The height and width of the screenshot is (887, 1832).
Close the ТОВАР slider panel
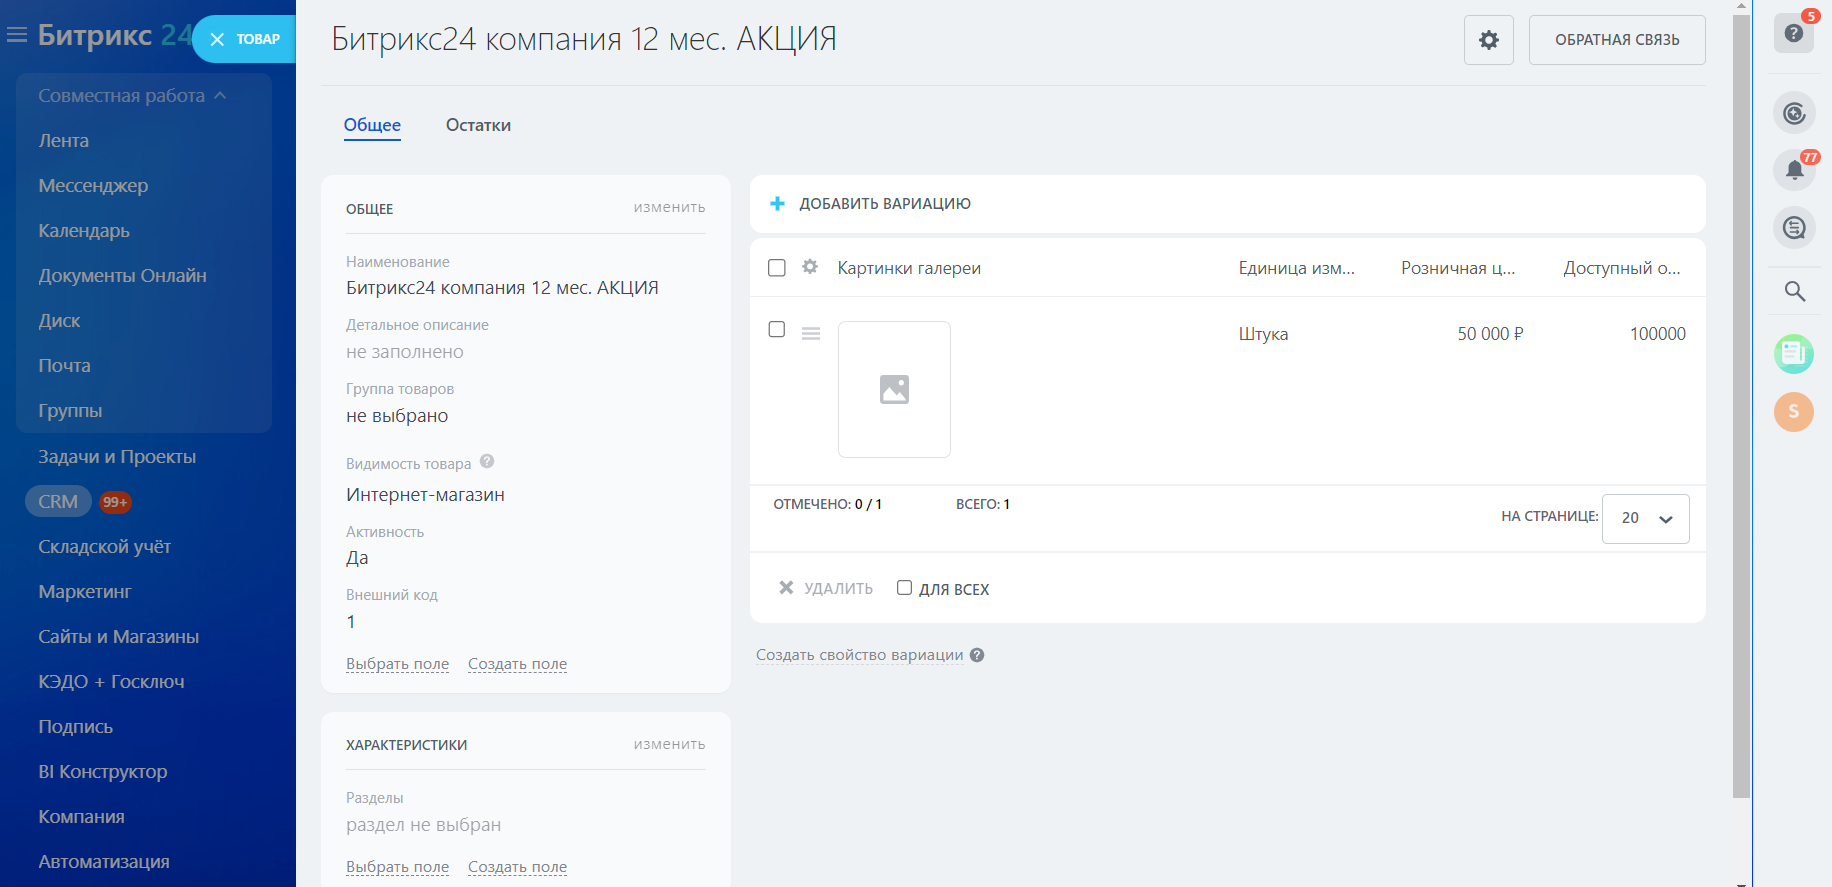click(x=217, y=40)
